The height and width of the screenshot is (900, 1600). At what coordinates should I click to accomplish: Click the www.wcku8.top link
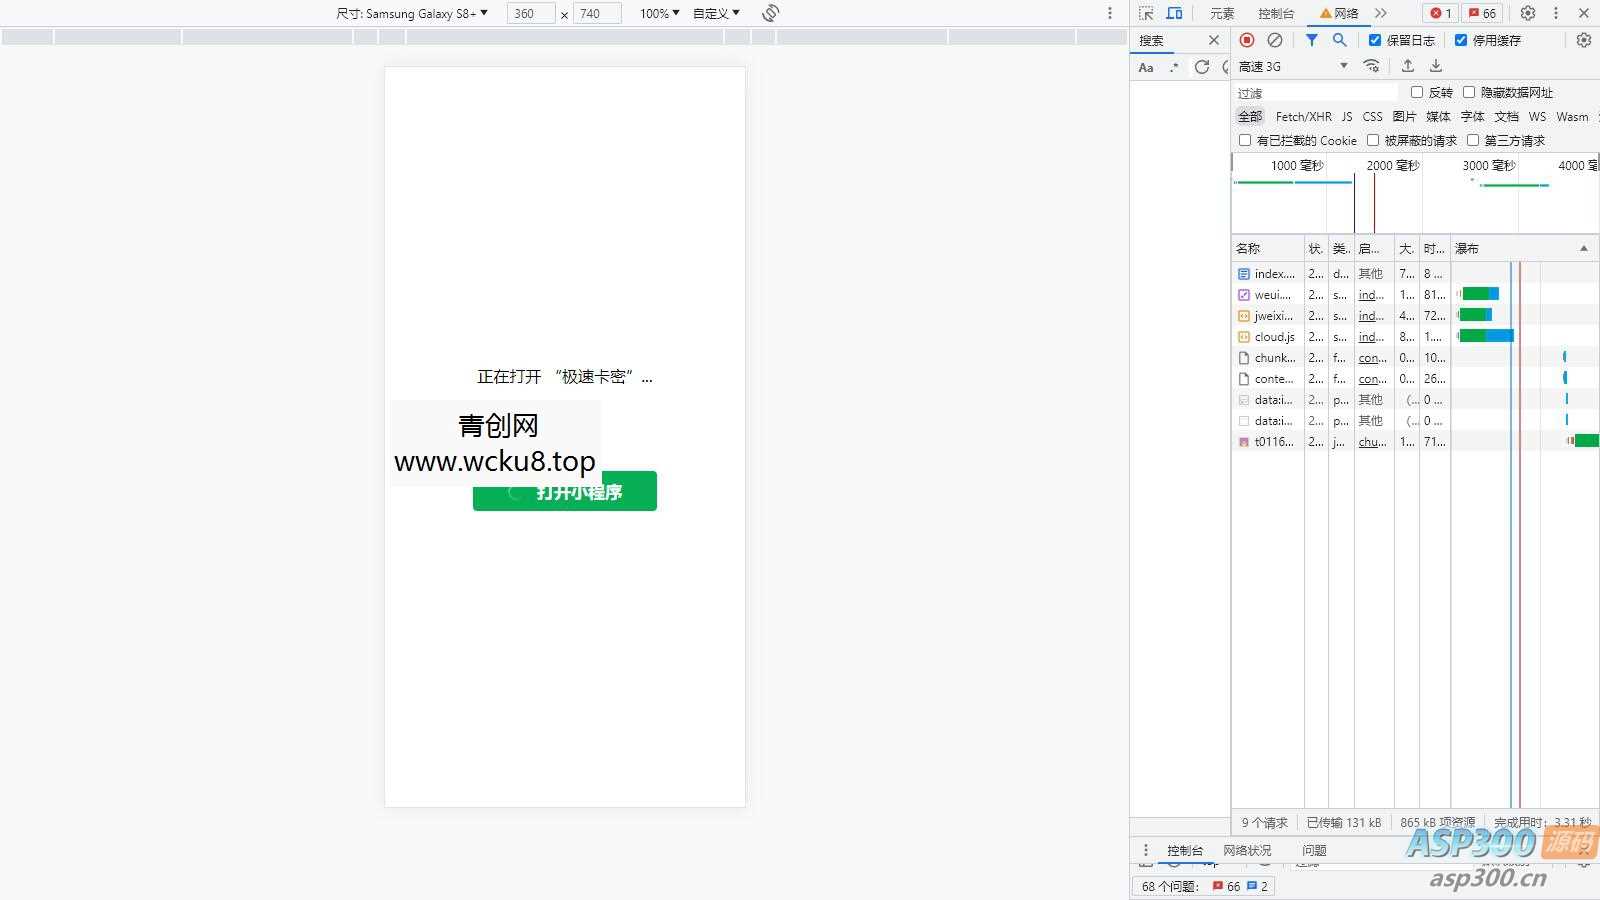tap(494, 461)
